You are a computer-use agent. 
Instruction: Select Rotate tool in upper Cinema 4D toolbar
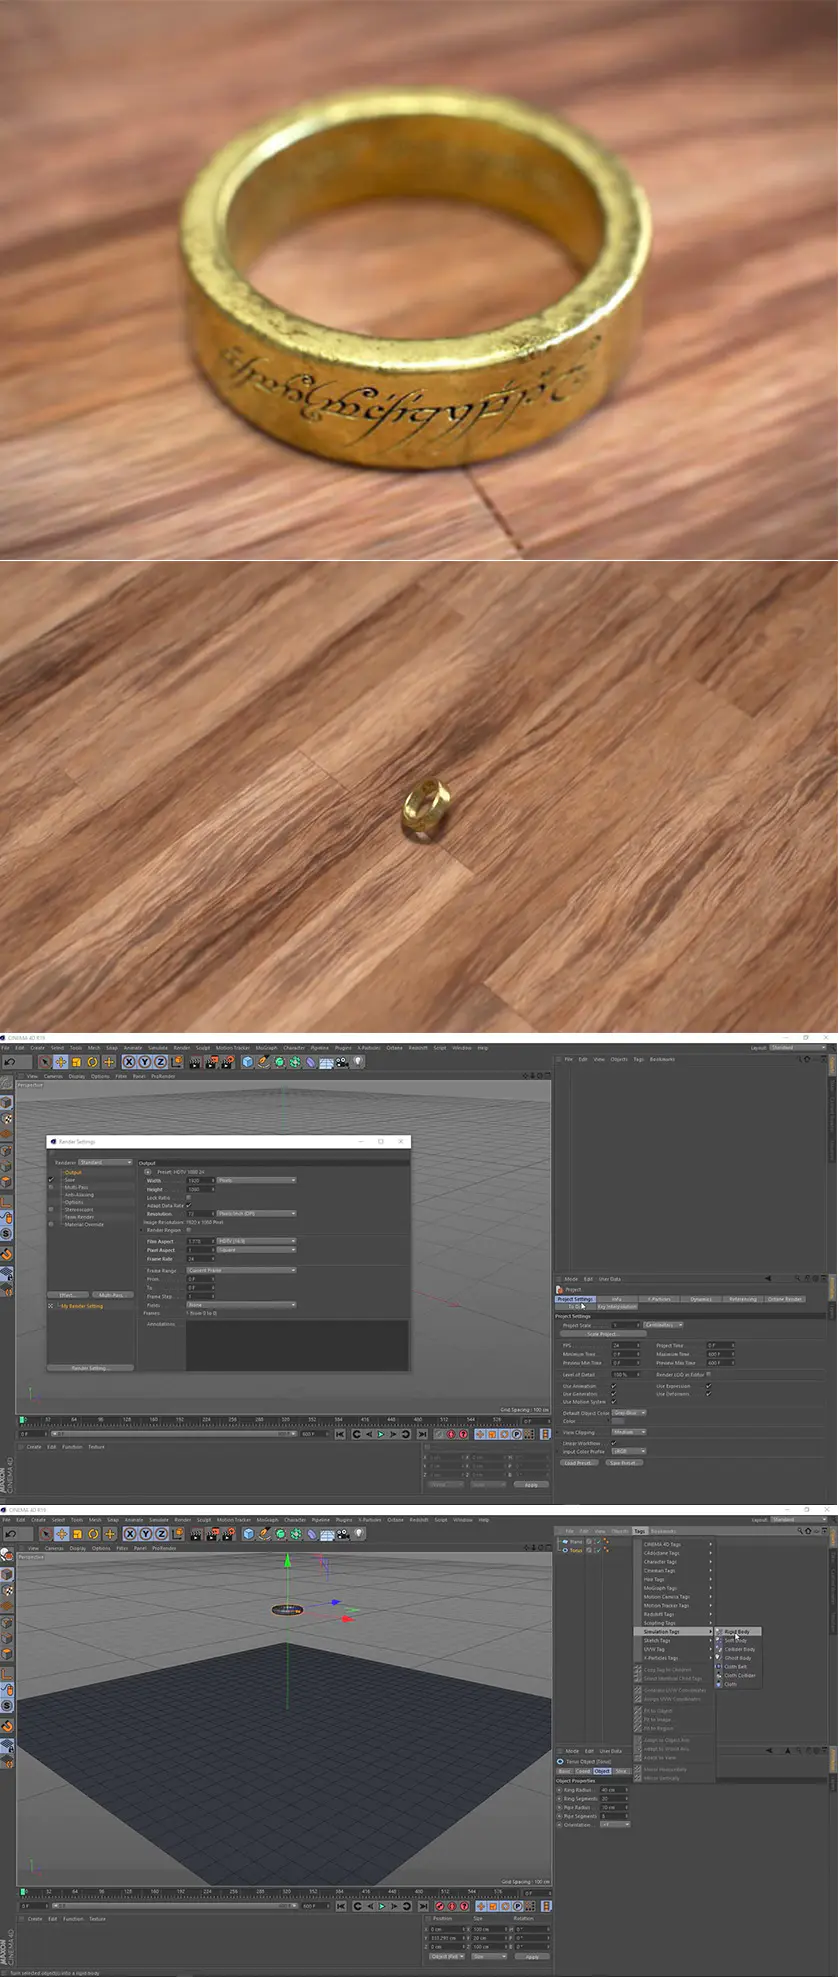pyautogui.click(x=92, y=1062)
